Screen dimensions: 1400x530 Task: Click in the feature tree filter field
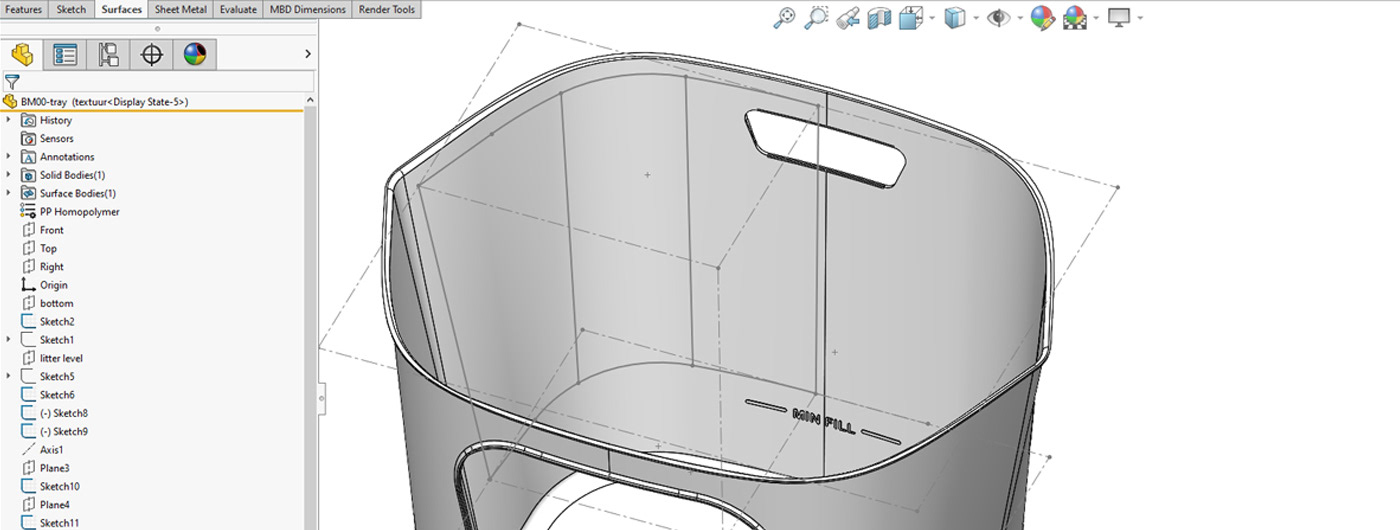(168, 82)
